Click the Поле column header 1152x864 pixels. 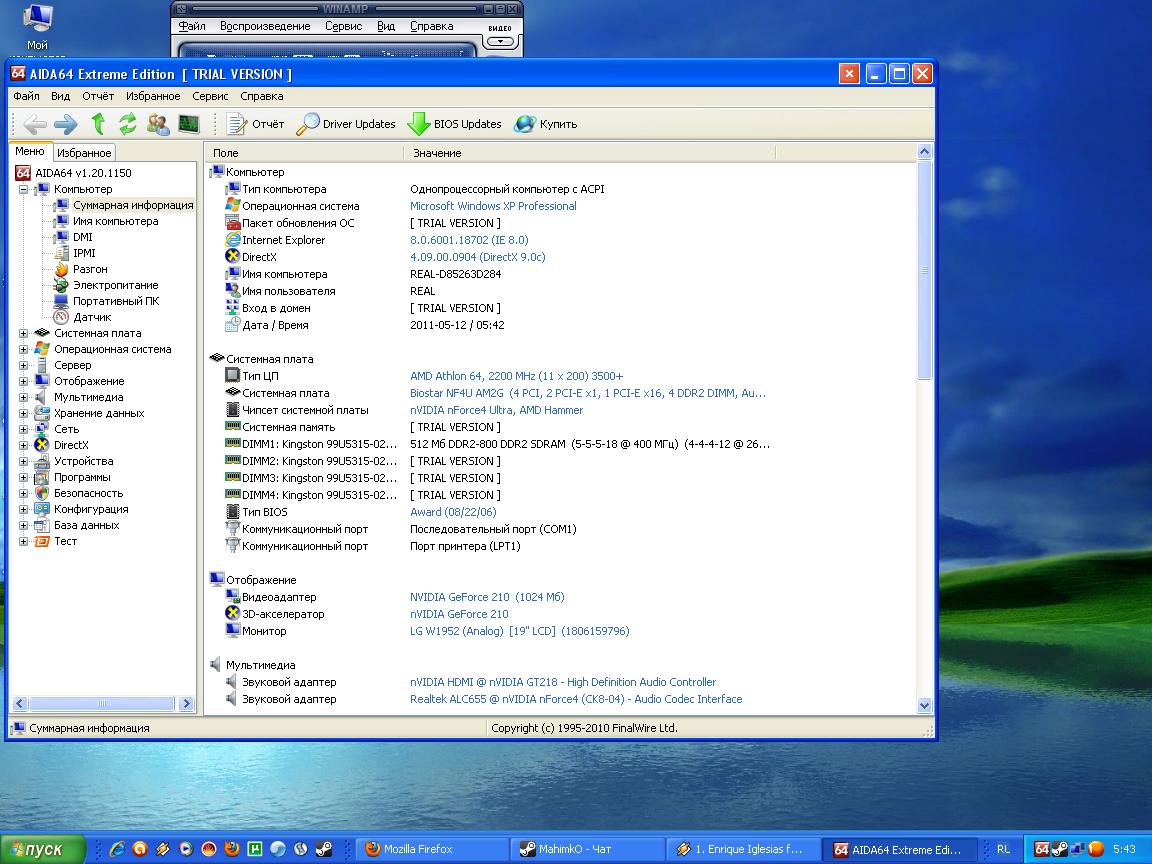(305, 153)
